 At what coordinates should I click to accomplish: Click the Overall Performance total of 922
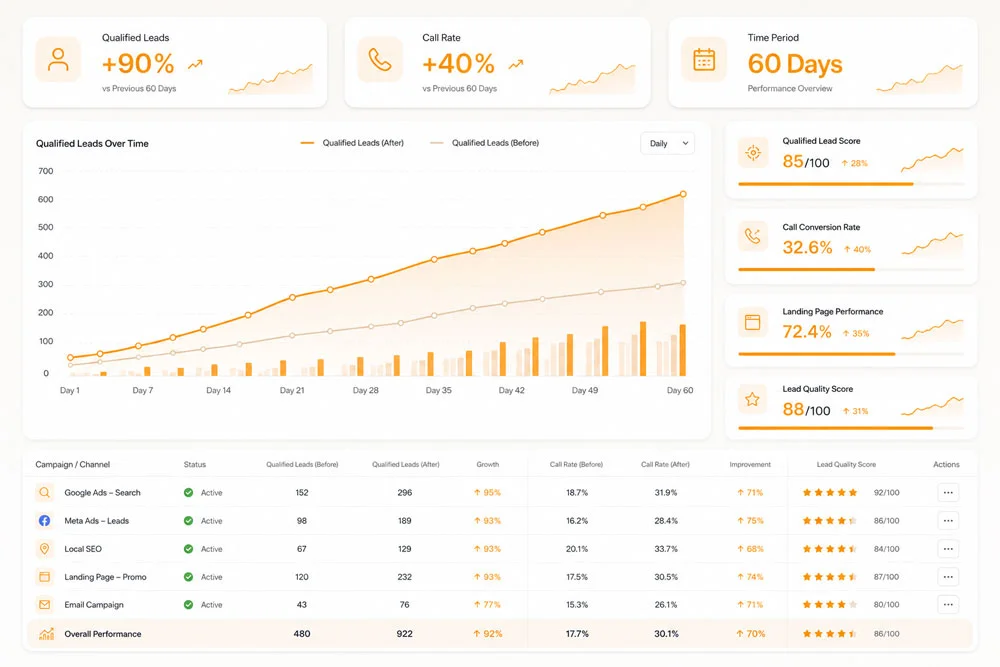click(x=404, y=634)
